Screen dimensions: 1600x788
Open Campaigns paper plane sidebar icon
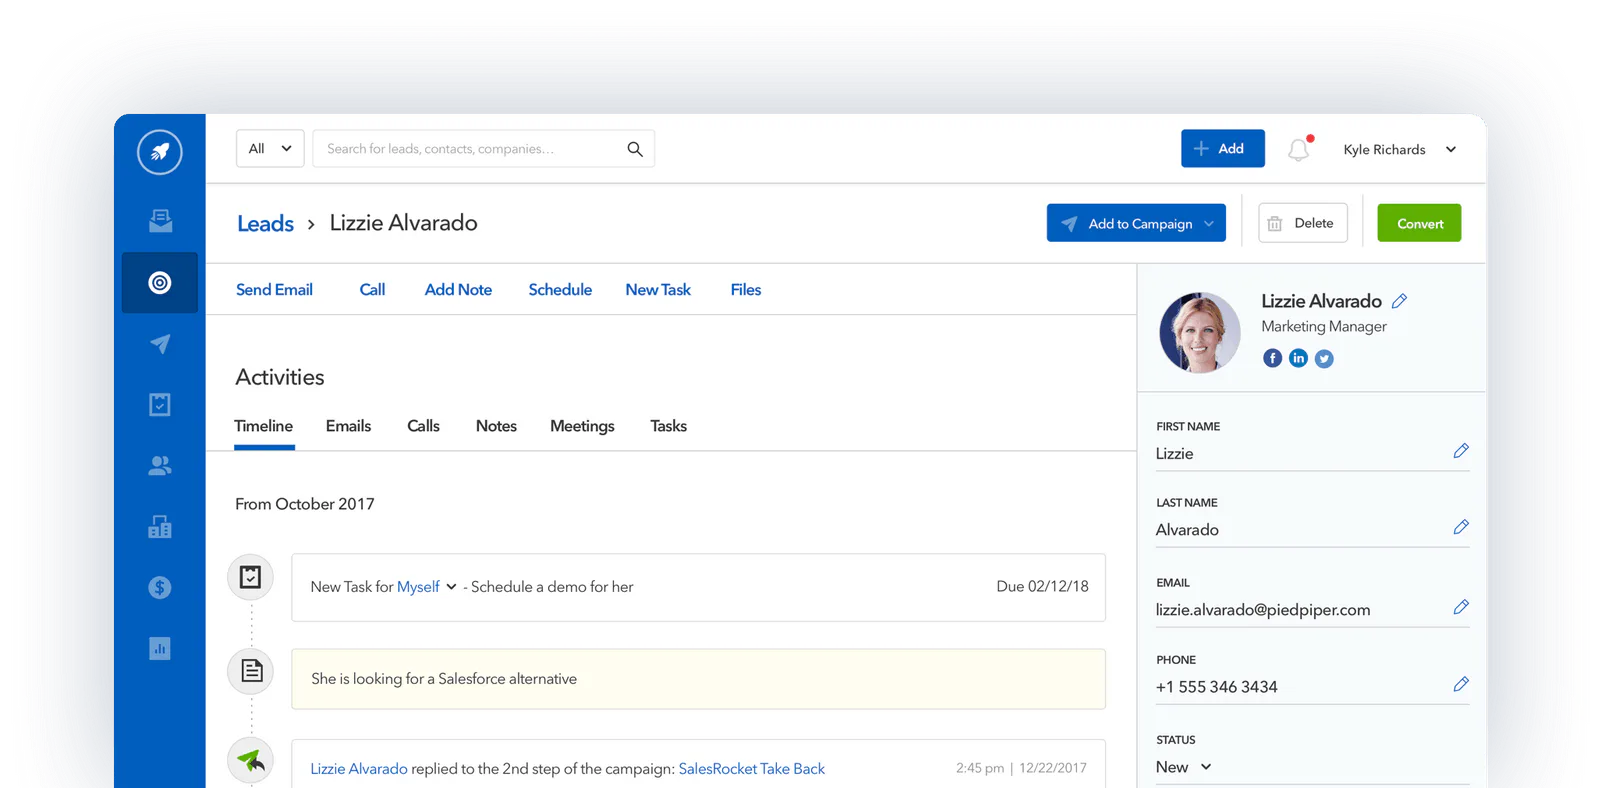click(x=160, y=344)
